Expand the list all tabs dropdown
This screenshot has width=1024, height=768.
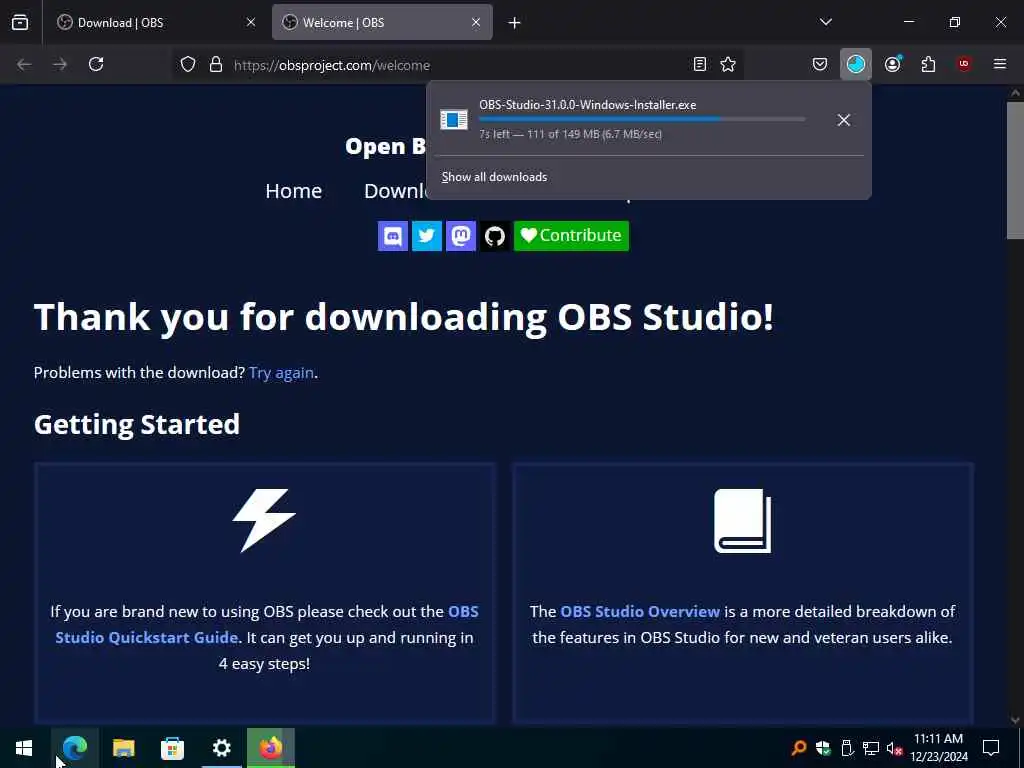[x=826, y=22]
